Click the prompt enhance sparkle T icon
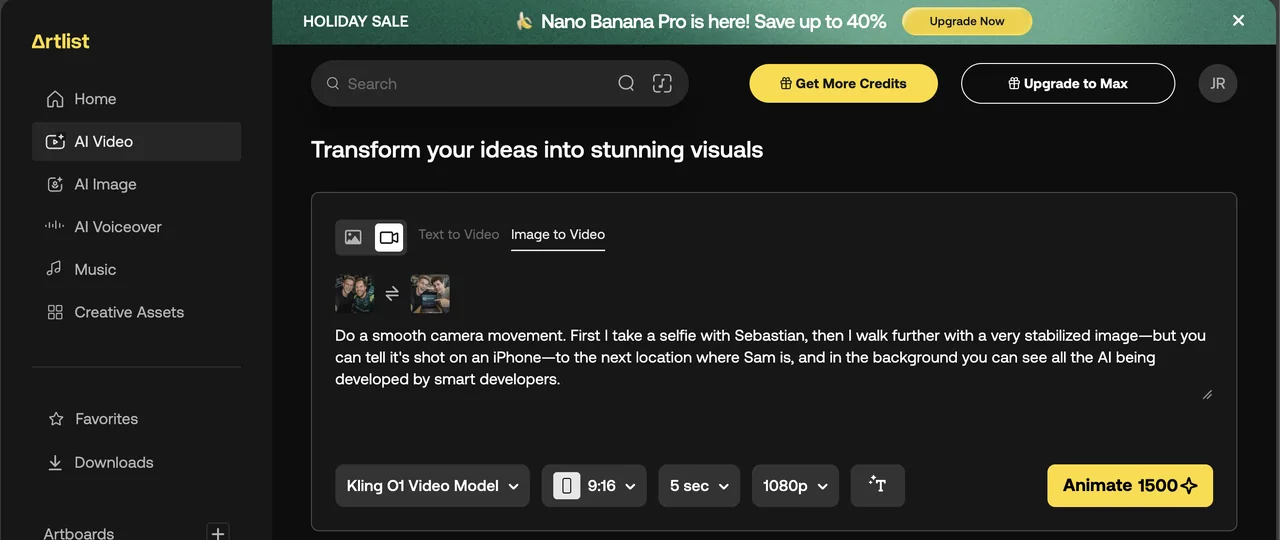Screen dimensions: 1280x540 [878, 485]
